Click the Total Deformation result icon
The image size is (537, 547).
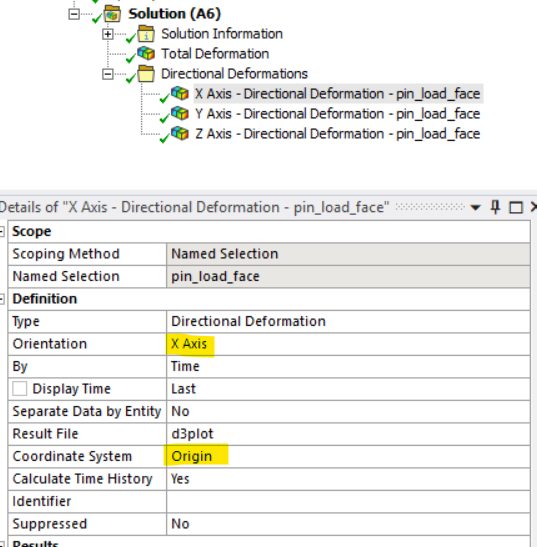pos(146,53)
